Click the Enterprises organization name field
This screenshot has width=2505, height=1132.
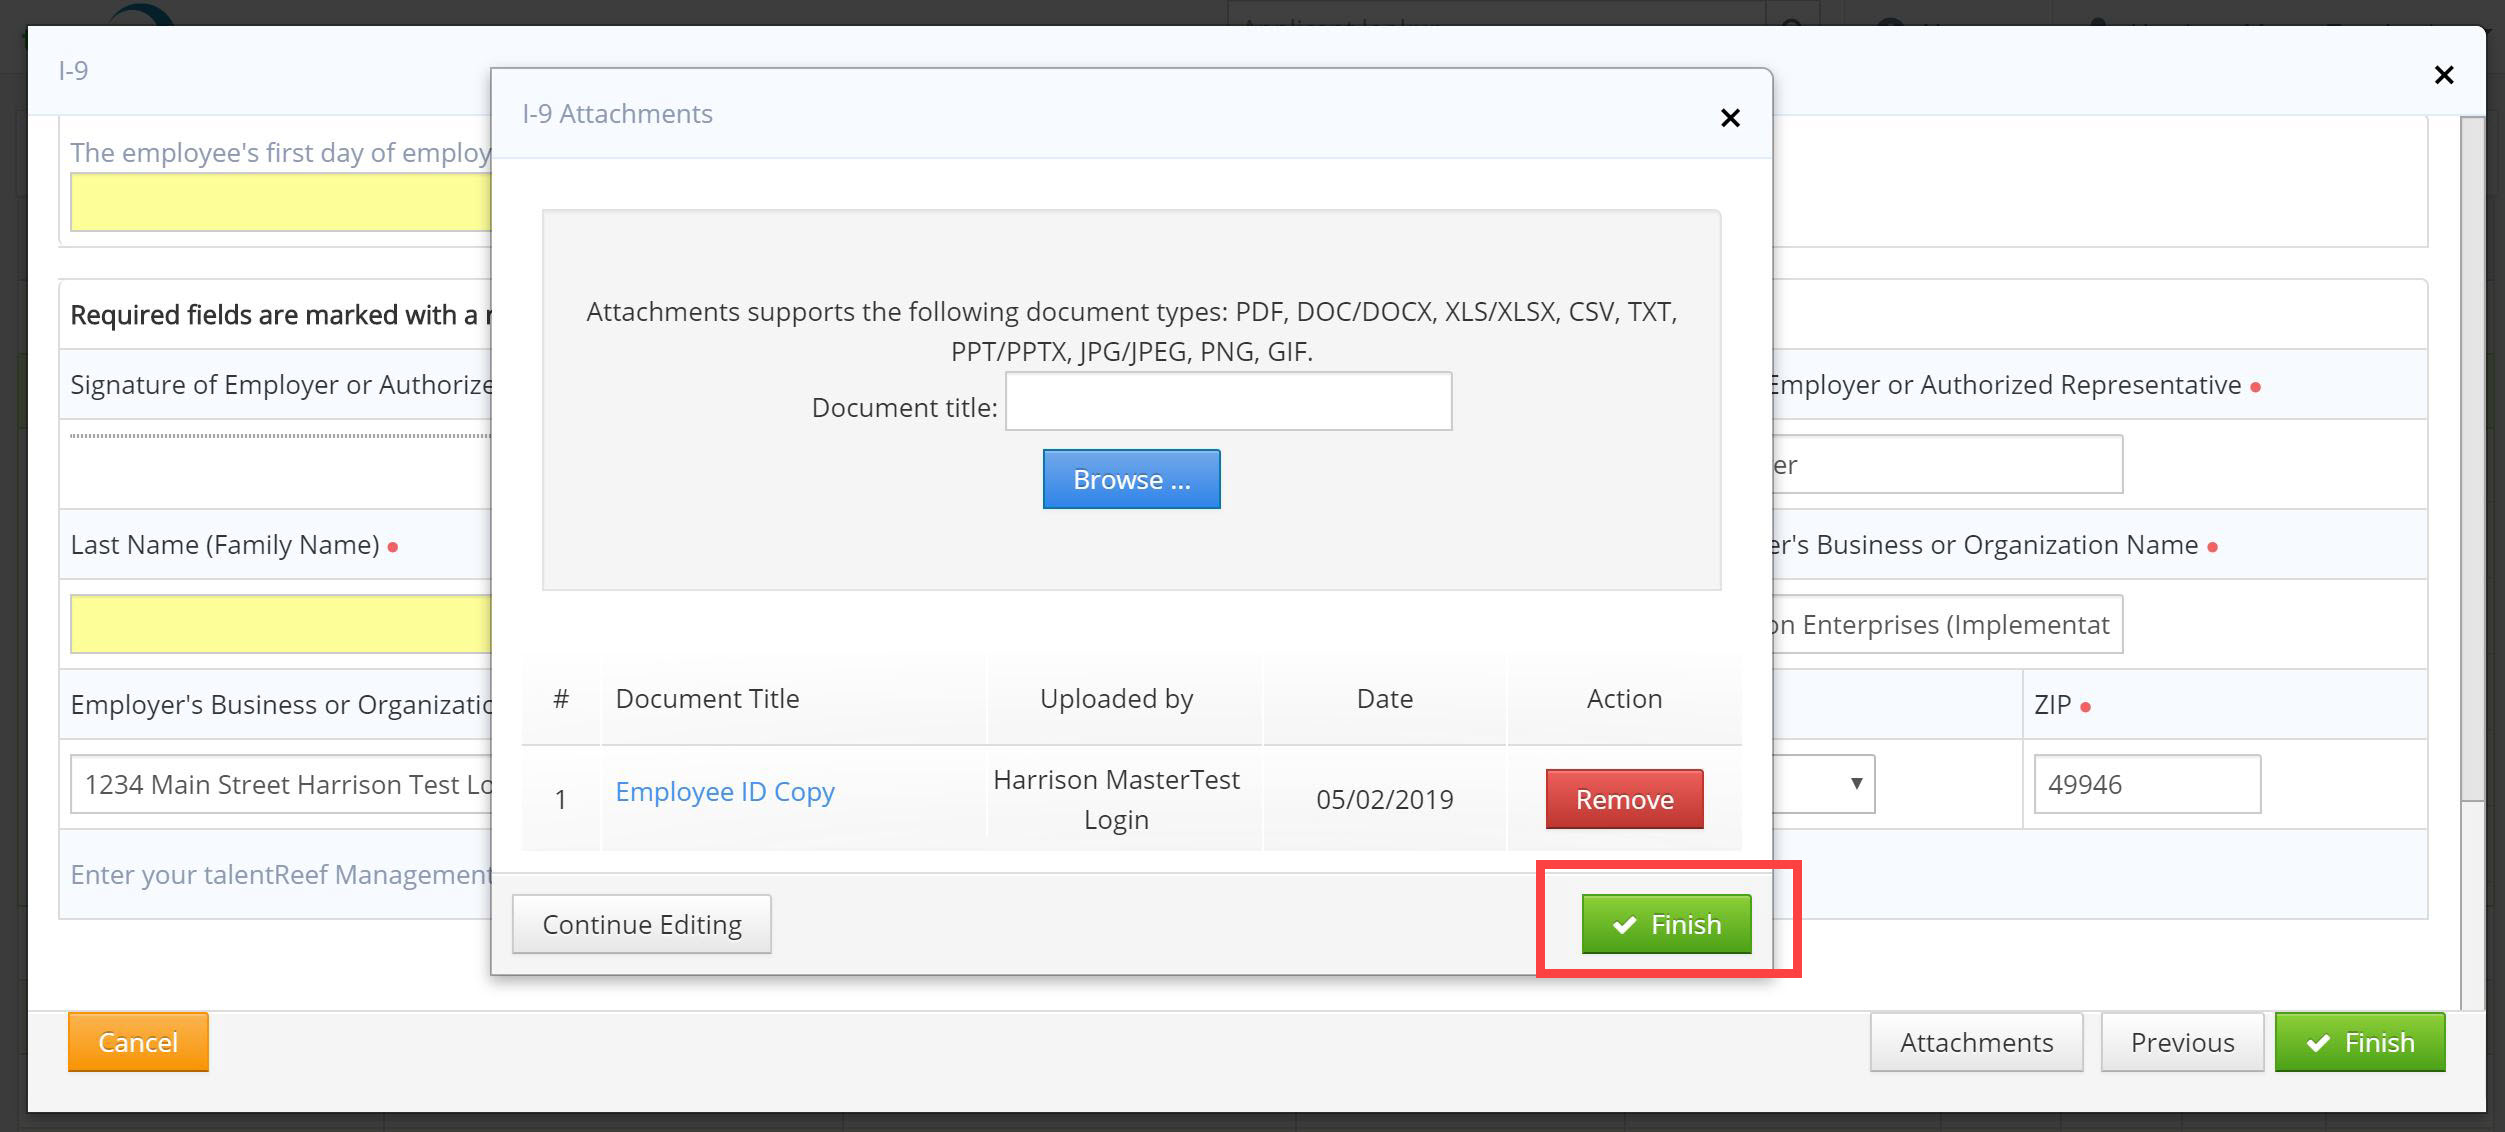(1945, 625)
